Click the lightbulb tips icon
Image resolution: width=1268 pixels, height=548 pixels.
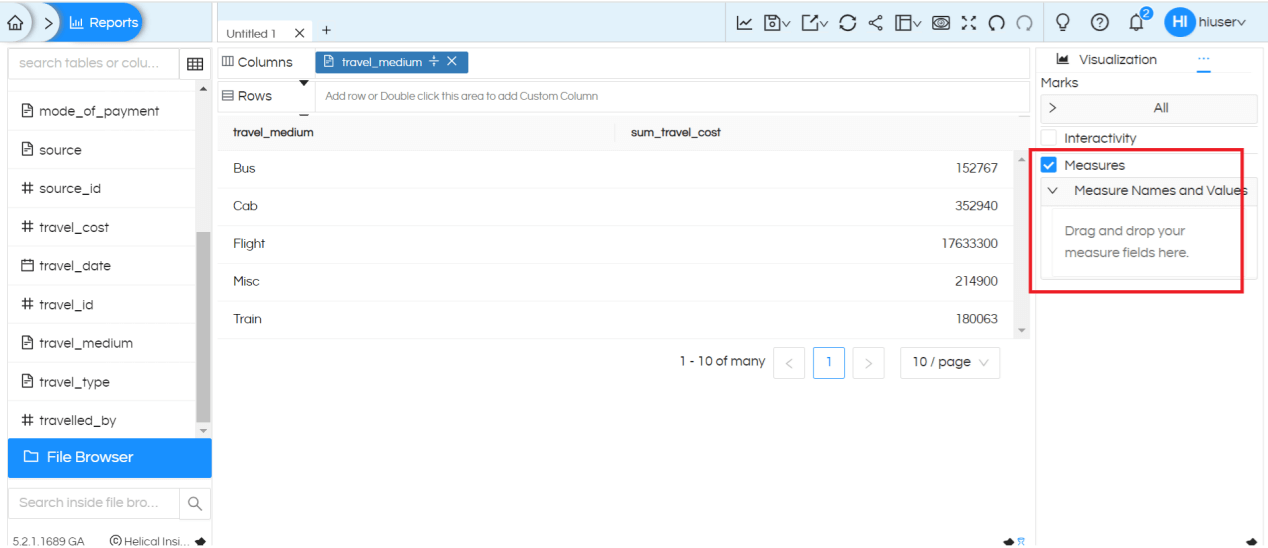click(x=1063, y=22)
